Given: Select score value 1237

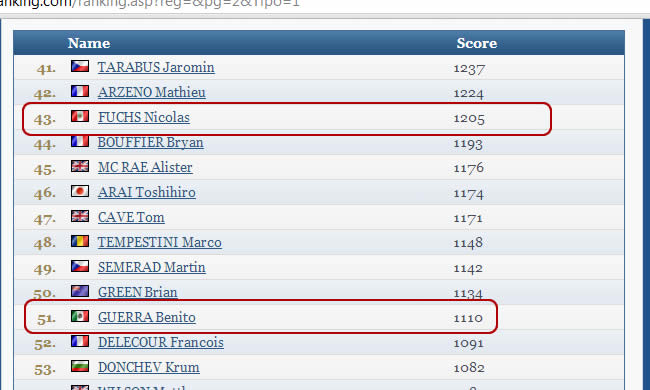Looking at the screenshot, I should (x=469, y=68).
